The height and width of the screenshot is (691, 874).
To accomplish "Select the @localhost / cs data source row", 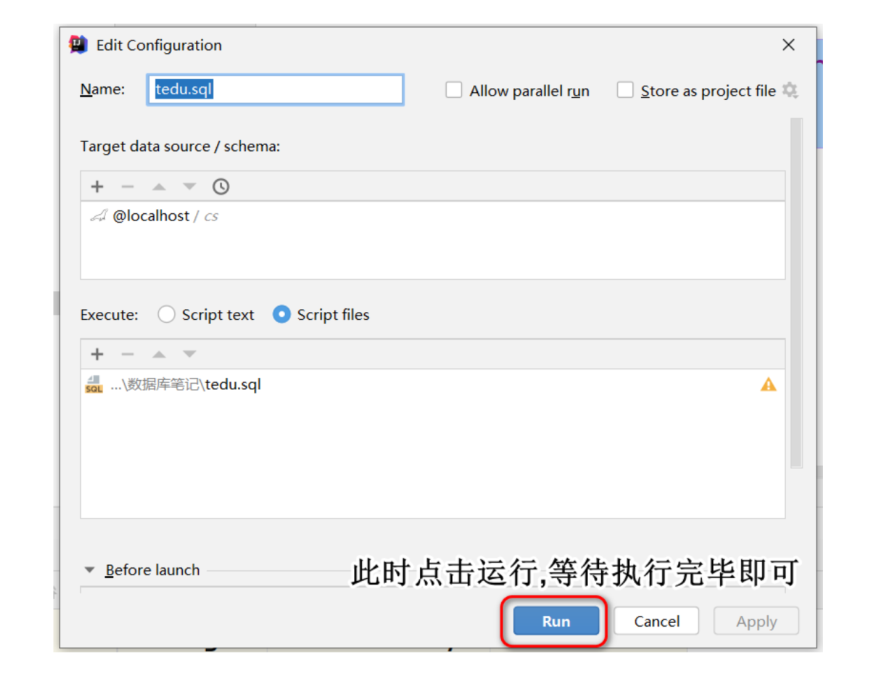I will coord(433,216).
